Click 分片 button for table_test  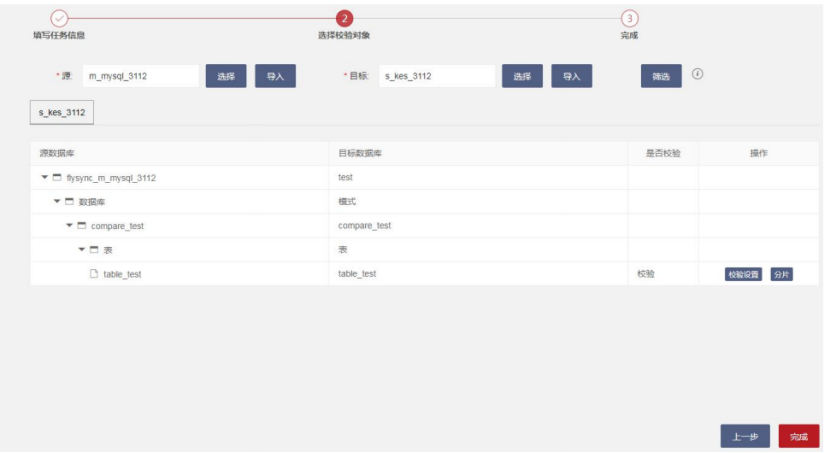[x=781, y=274]
